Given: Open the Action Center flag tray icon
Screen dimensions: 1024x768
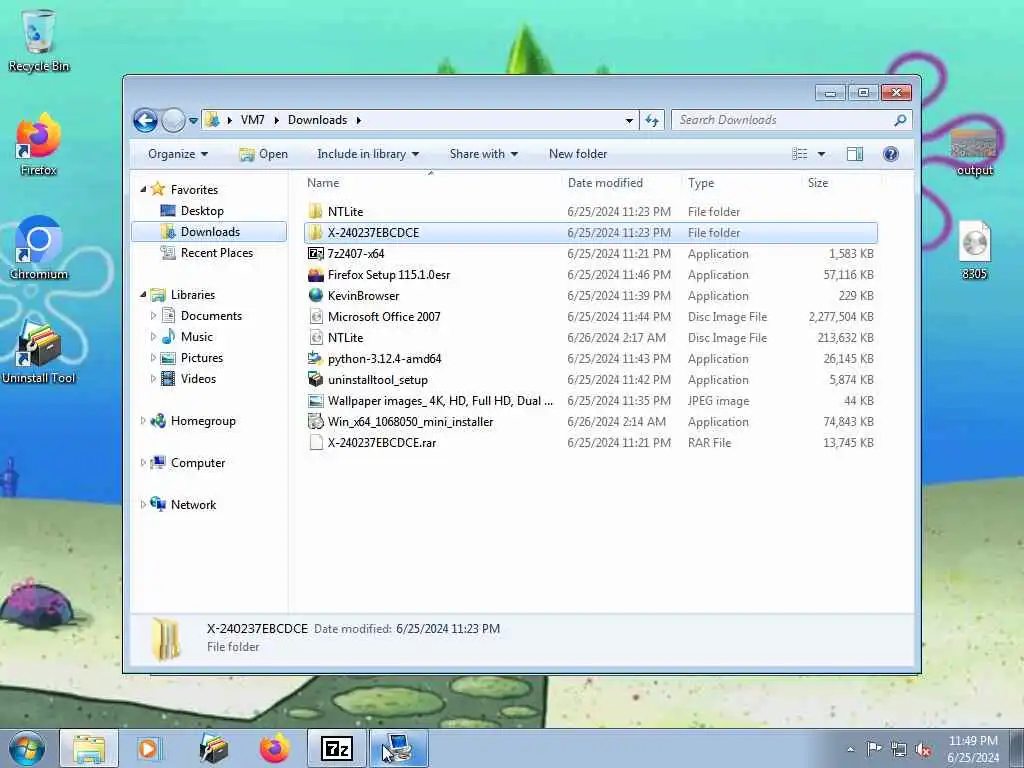Looking at the screenshot, I should (x=874, y=749).
